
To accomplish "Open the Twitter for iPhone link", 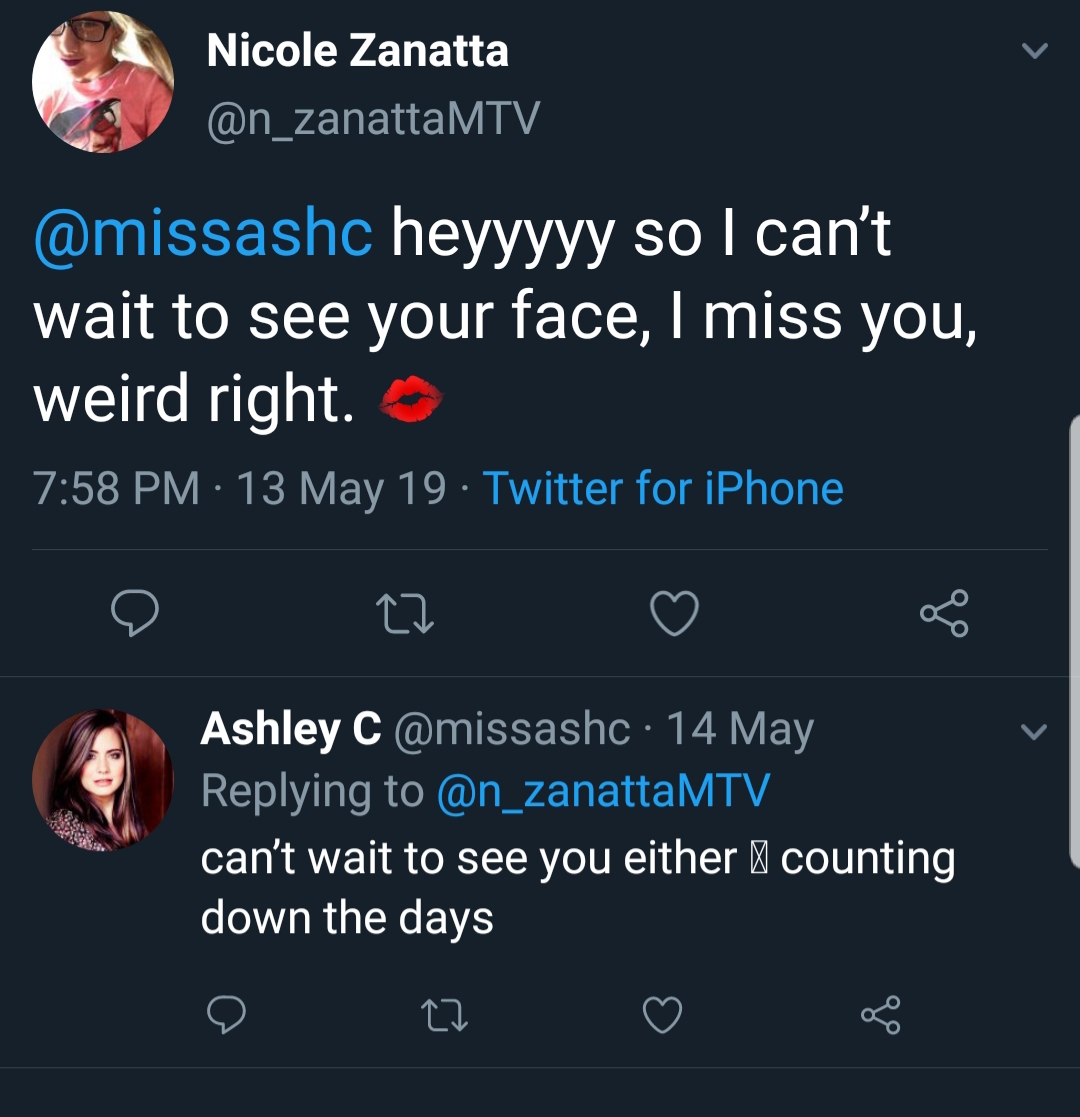I will [663, 489].
